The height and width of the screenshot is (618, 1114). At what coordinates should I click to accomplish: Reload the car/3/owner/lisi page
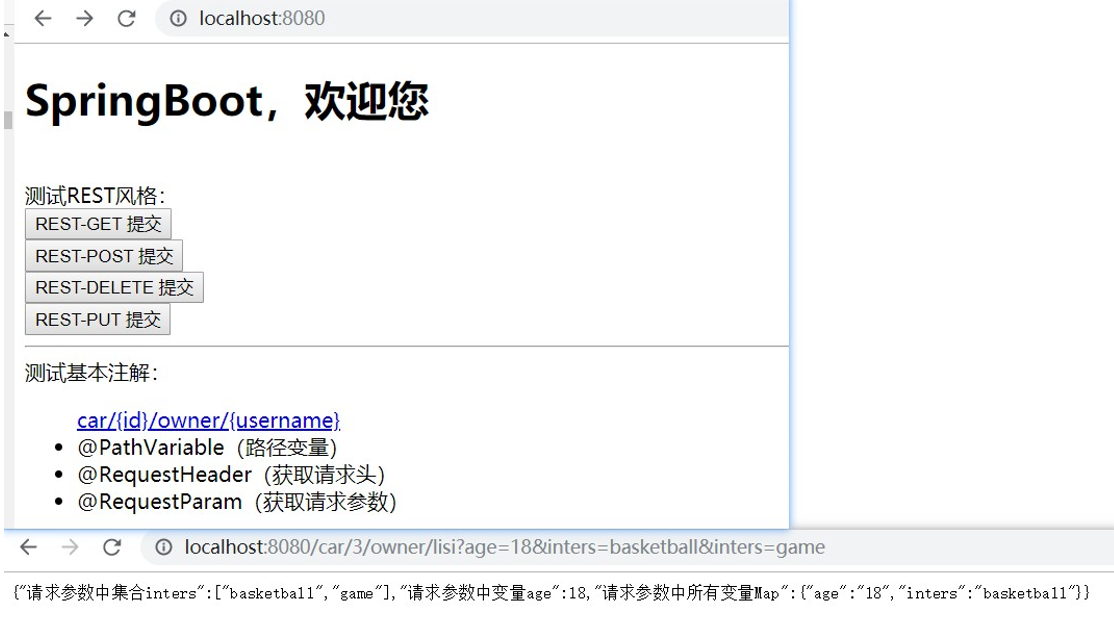112,547
